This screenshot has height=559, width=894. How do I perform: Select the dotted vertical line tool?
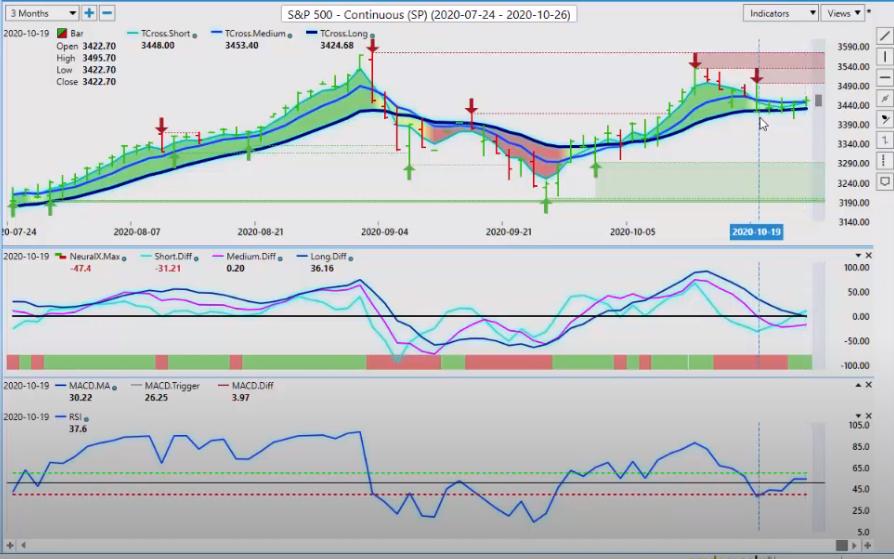885,160
